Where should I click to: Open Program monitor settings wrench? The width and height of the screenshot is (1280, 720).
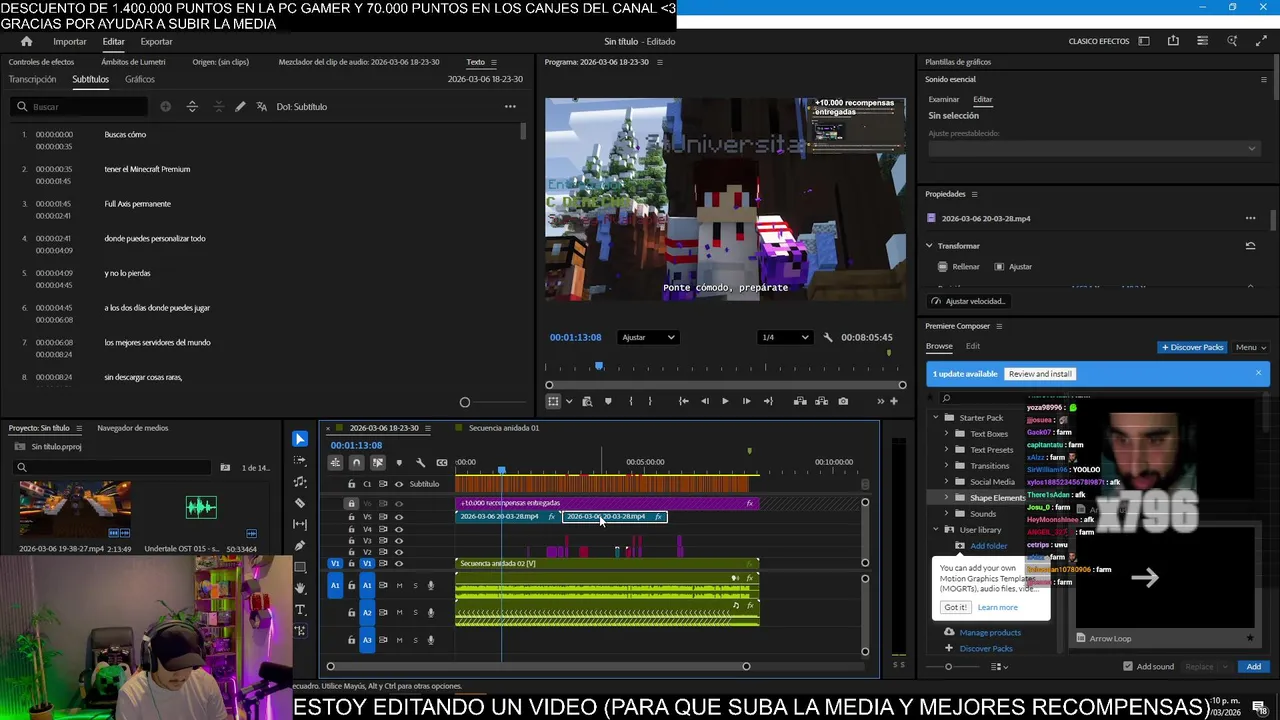[x=827, y=337]
